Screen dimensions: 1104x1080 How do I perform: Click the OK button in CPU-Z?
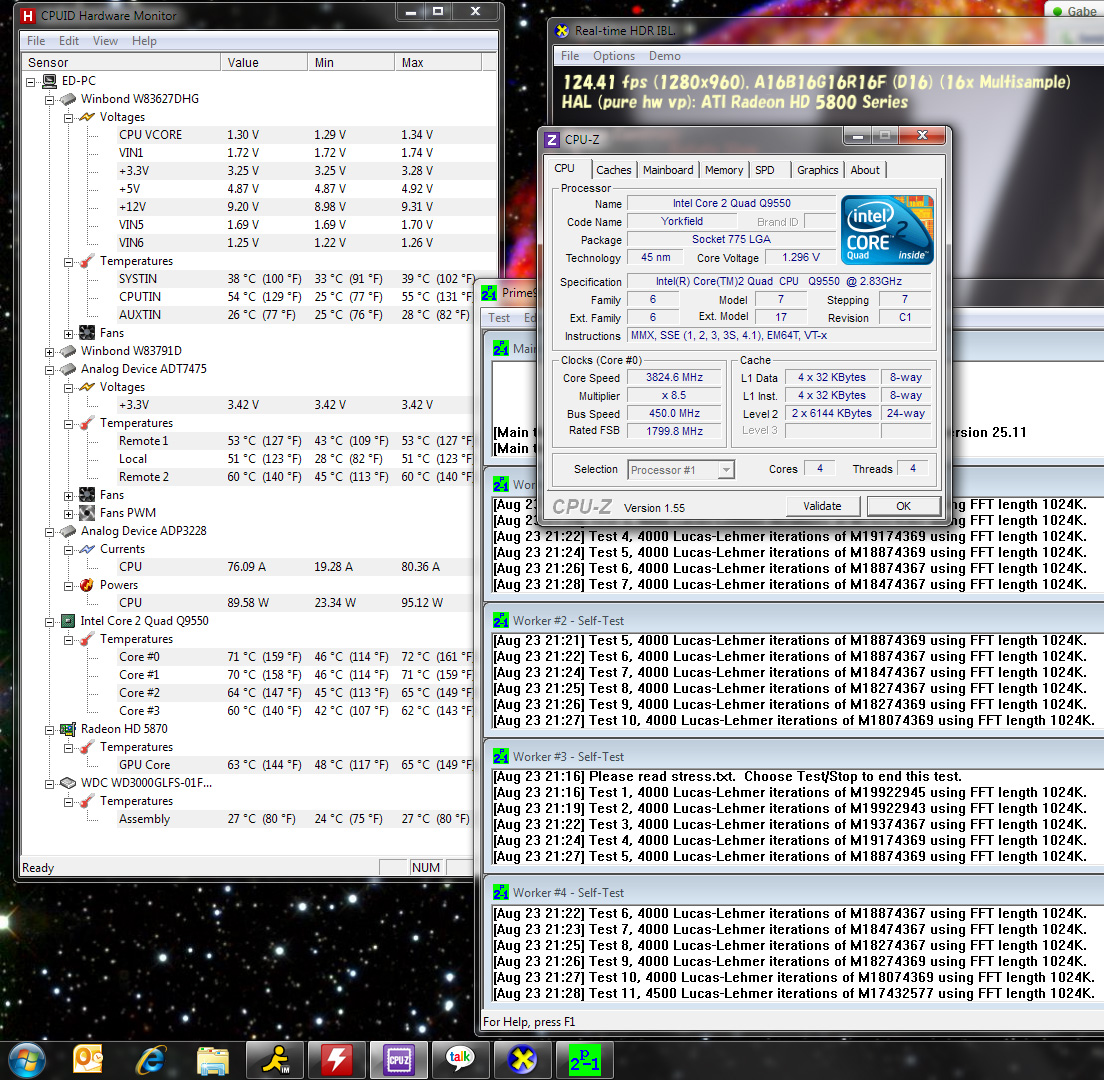click(x=903, y=506)
